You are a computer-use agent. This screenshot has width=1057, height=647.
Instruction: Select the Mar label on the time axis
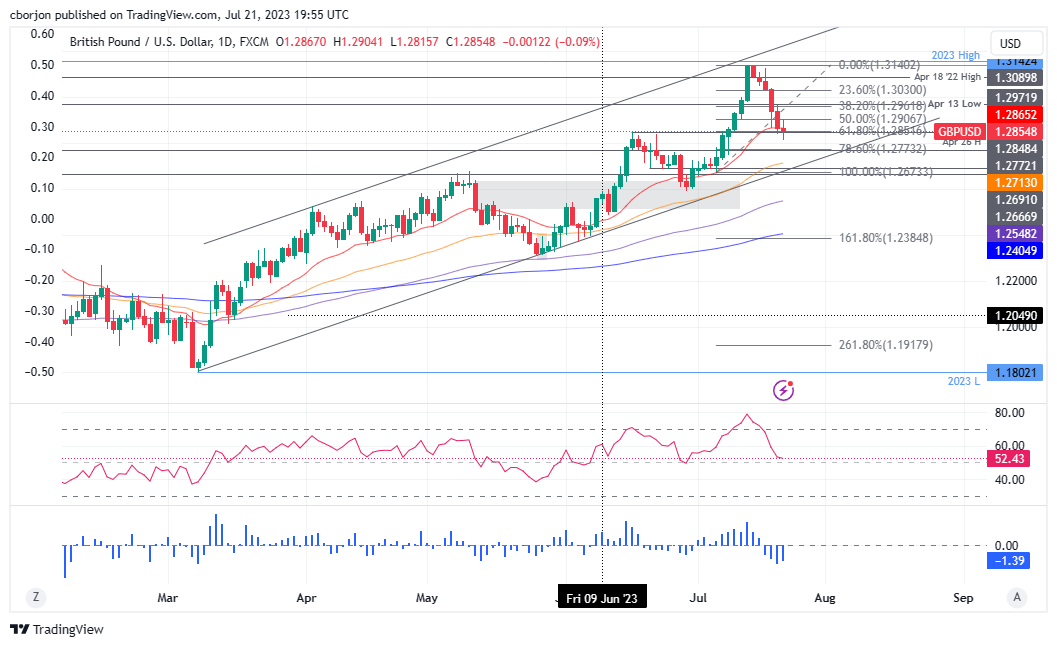(x=168, y=597)
